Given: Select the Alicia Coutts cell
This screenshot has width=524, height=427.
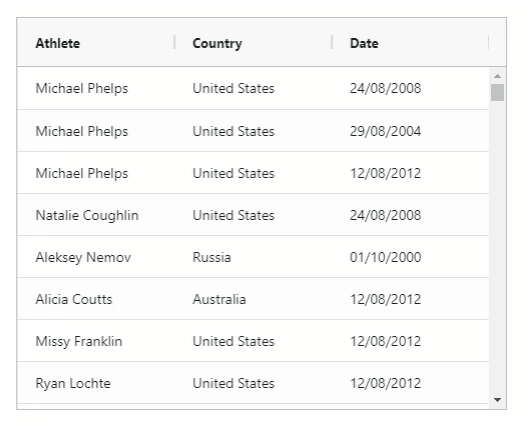Looking at the screenshot, I should click(x=96, y=299).
